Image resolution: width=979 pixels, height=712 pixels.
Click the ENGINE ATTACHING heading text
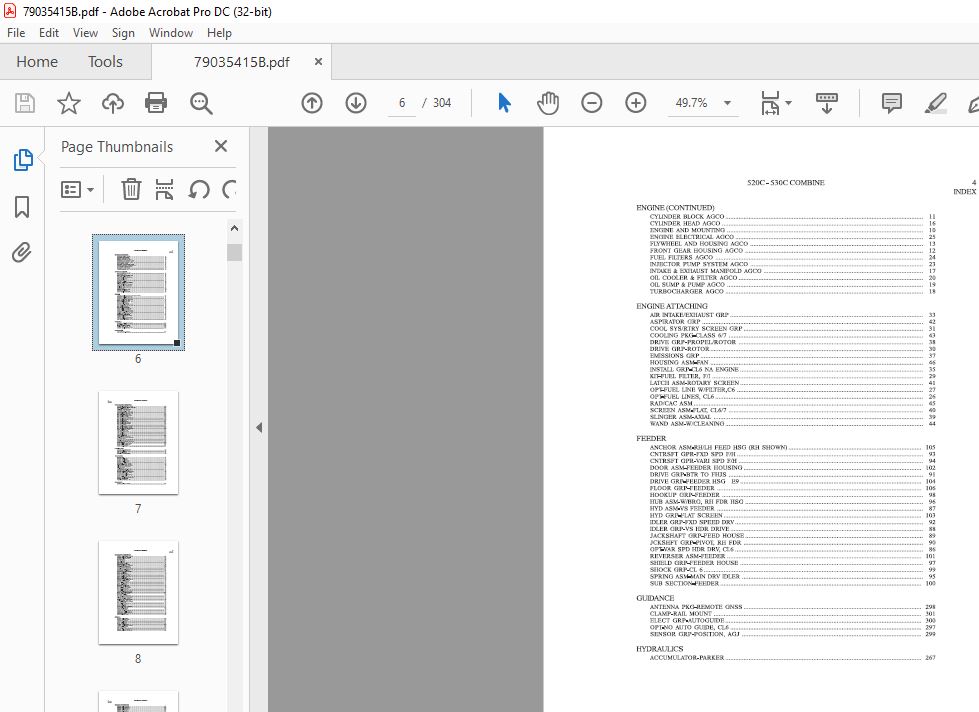point(671,306)
